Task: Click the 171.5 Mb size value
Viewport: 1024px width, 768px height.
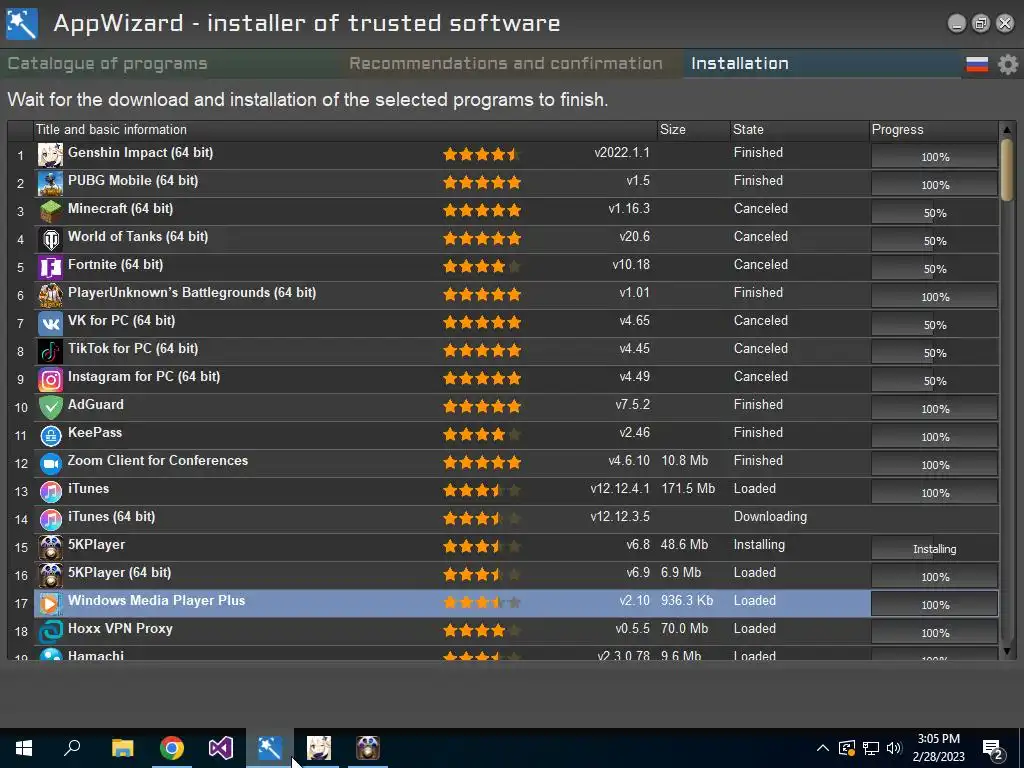Action: point(688,488)
